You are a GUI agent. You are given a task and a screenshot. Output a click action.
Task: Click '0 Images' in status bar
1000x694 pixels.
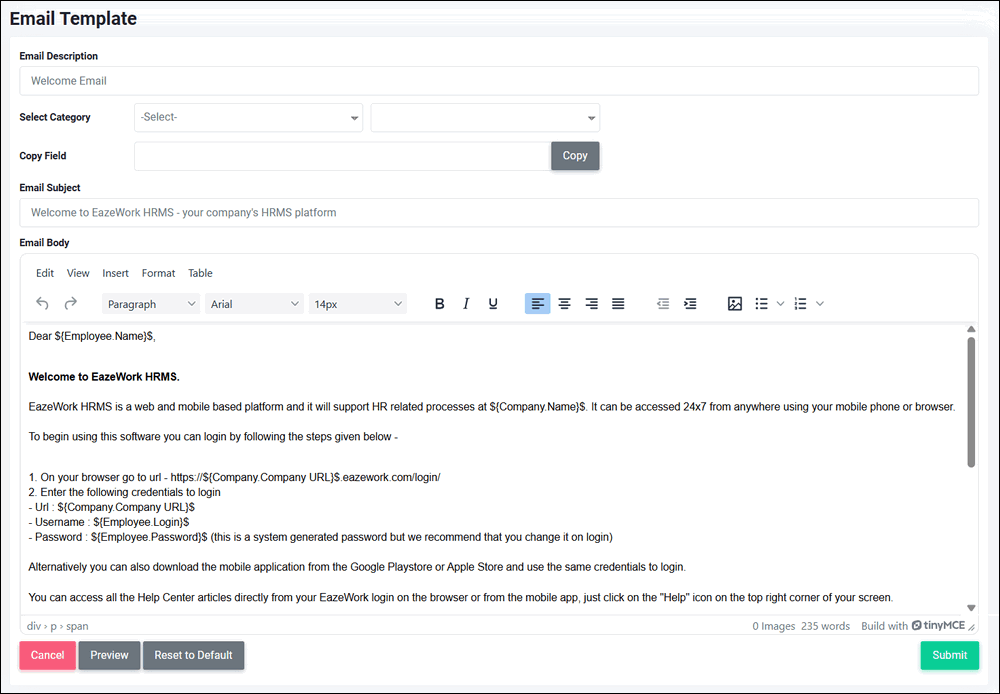(774, 626)
